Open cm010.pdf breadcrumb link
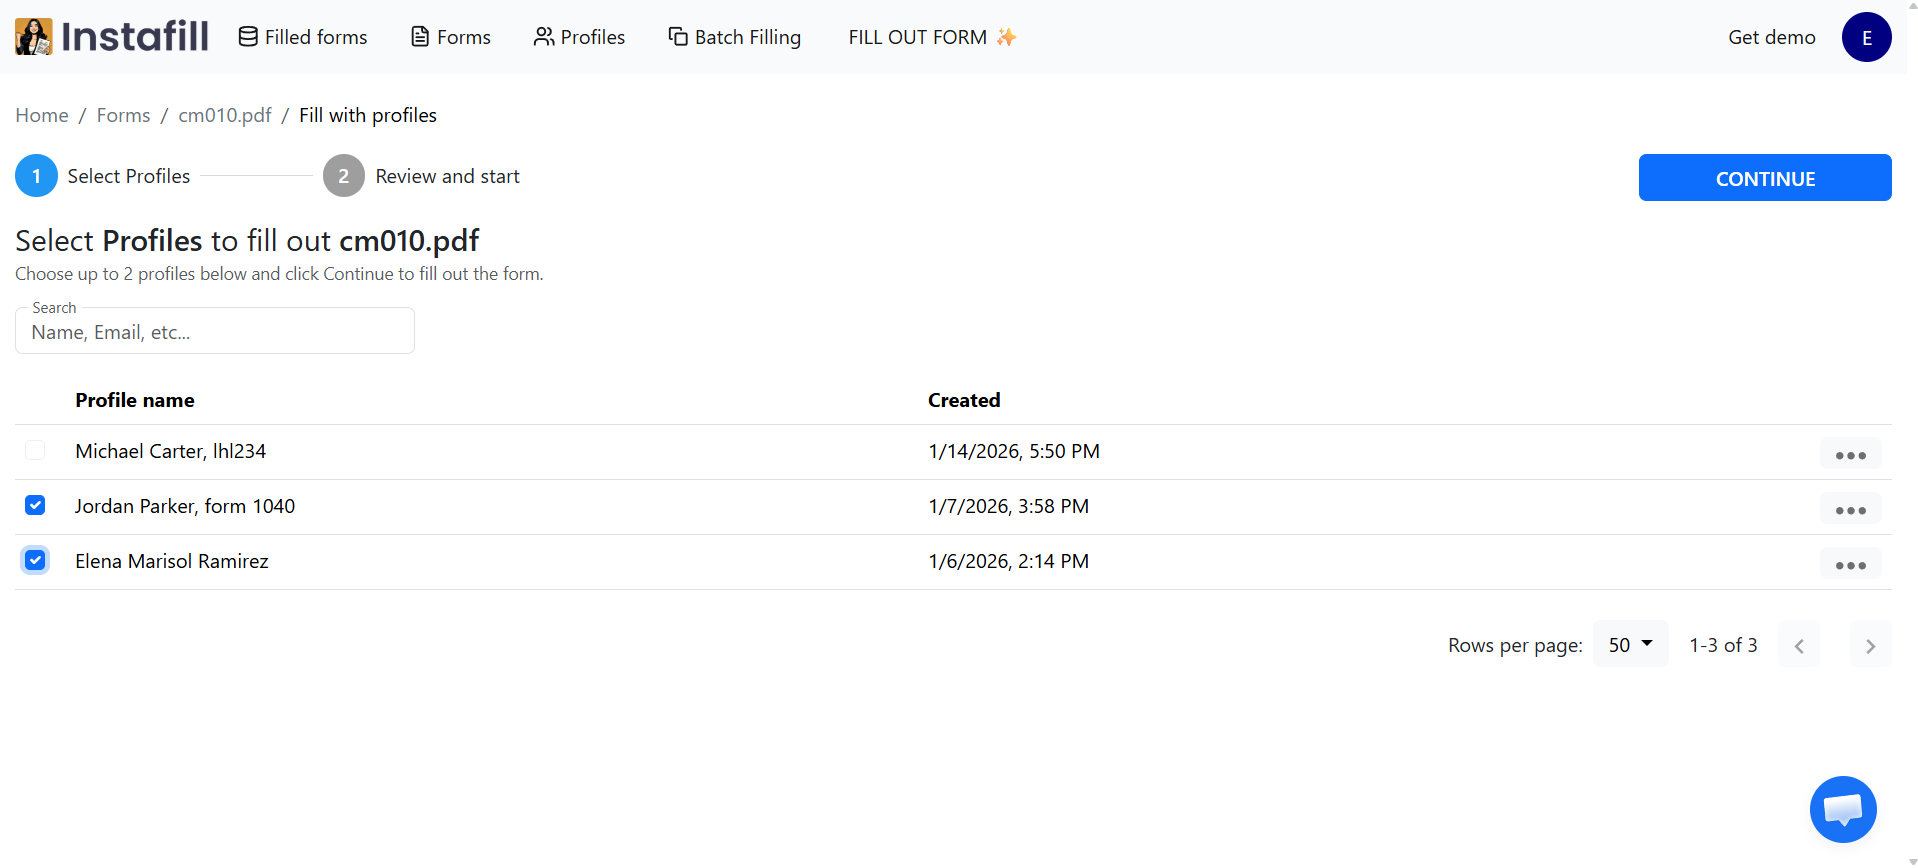Image resolution: width=1918 pixels, height=868 pixels. tap(225, 115)
